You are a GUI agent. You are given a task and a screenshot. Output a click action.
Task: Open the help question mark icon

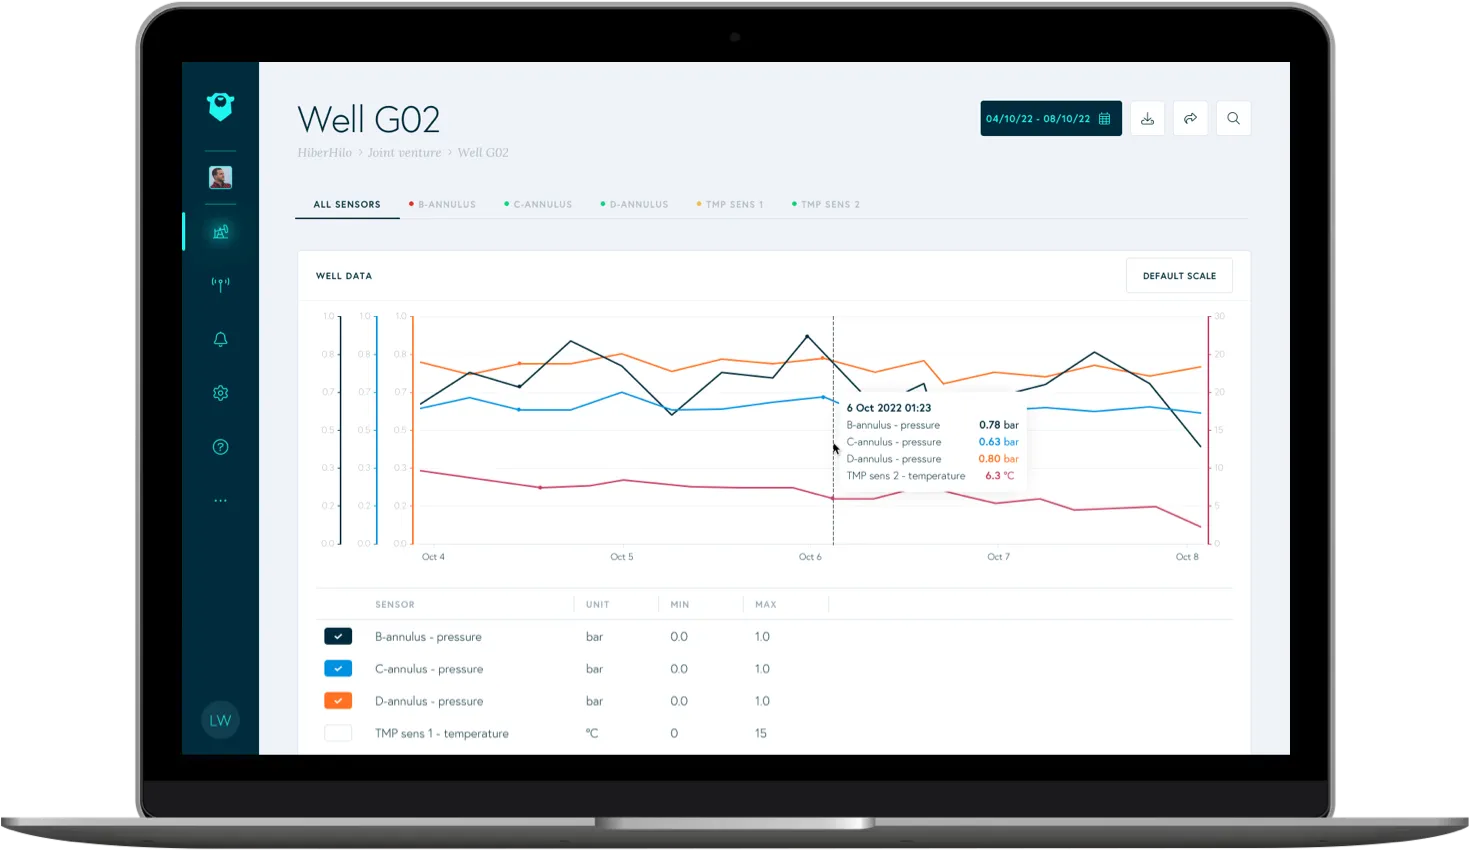point(220,447)
